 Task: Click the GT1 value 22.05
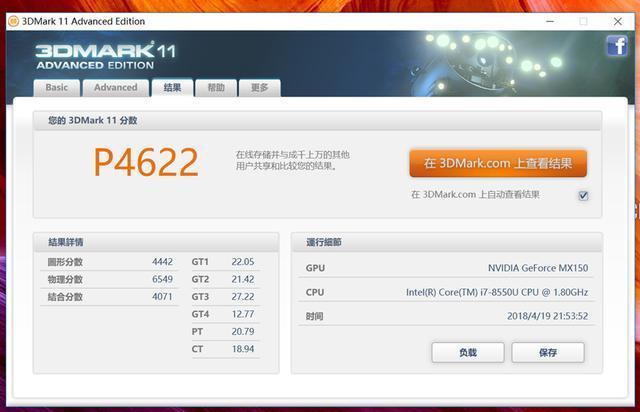pyautogui.click(x=243, y=262)
